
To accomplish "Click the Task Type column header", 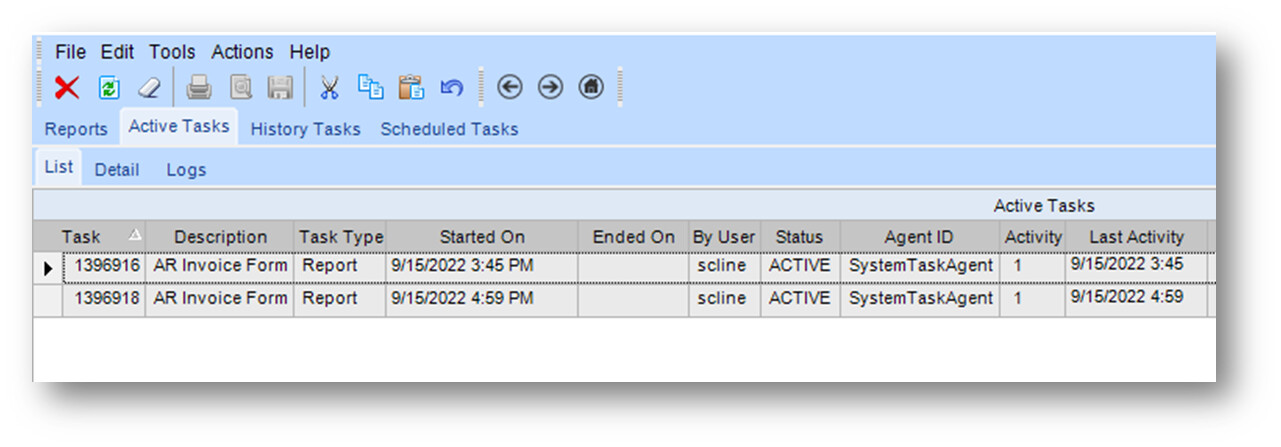I will pyautogui.click(x=340, y=237).
